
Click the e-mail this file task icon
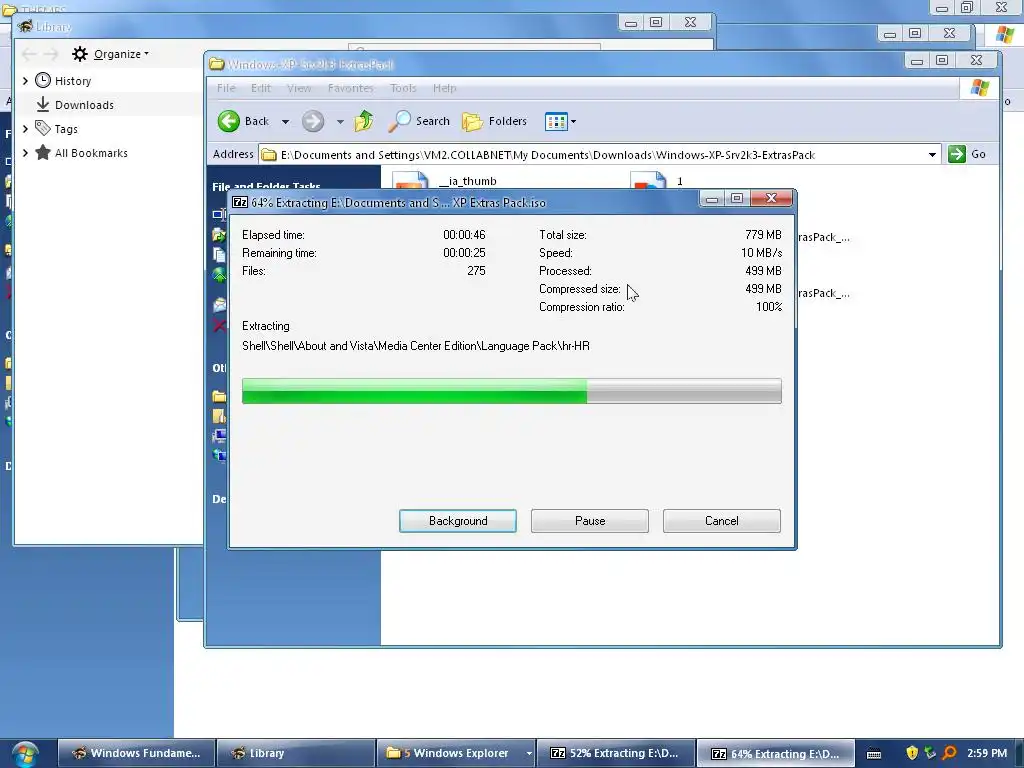[x=219, y=304]
